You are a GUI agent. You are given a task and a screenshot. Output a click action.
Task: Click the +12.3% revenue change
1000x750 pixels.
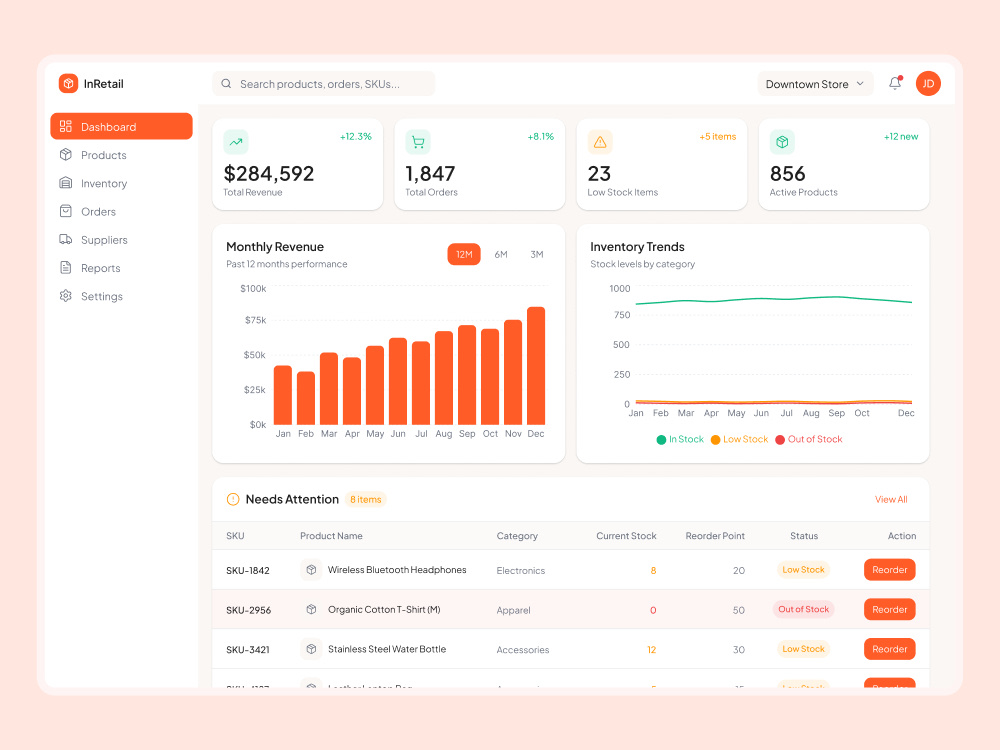point(356,136)
